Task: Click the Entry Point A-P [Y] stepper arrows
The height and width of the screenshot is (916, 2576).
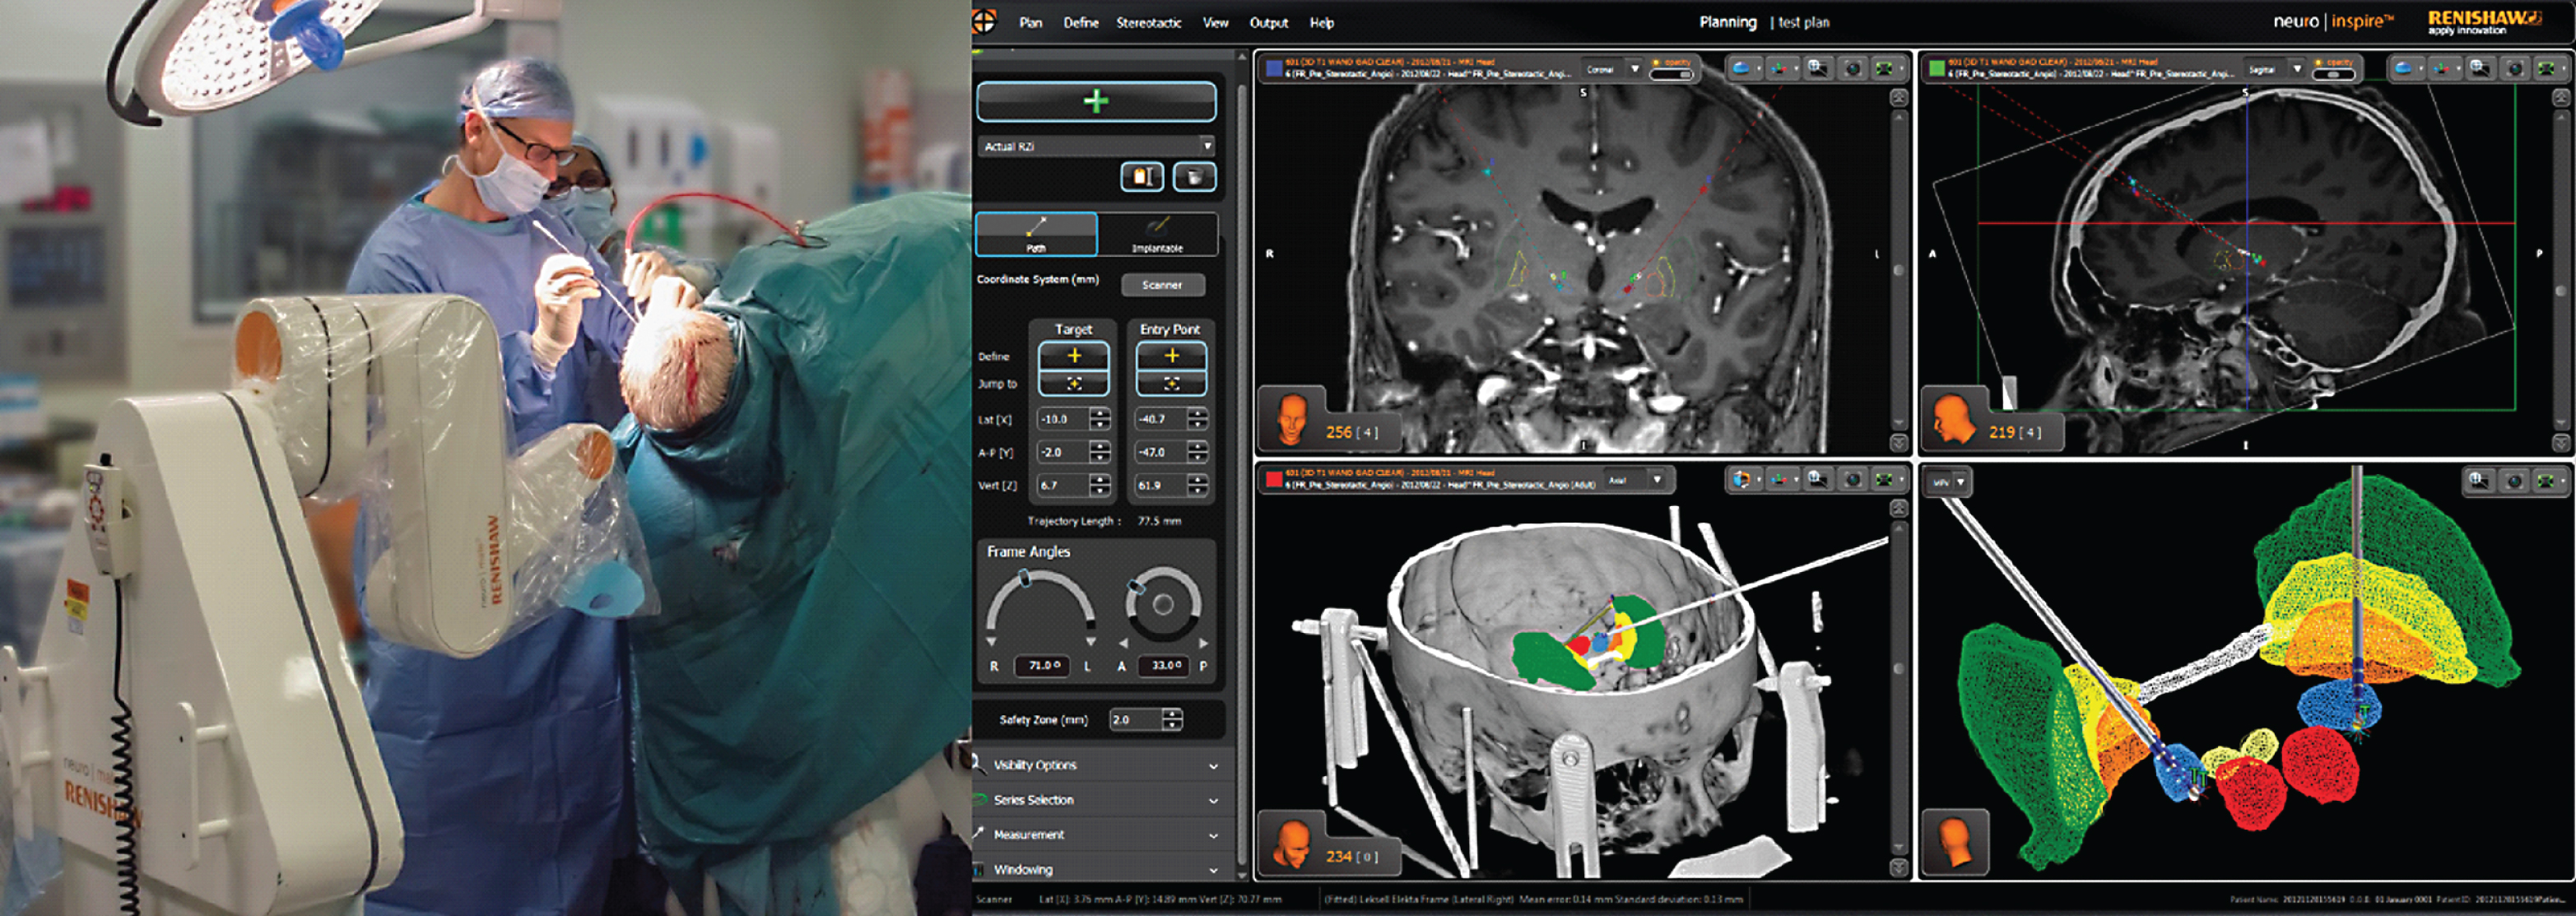Action: pyautogui.click(x=1197, y=452)
